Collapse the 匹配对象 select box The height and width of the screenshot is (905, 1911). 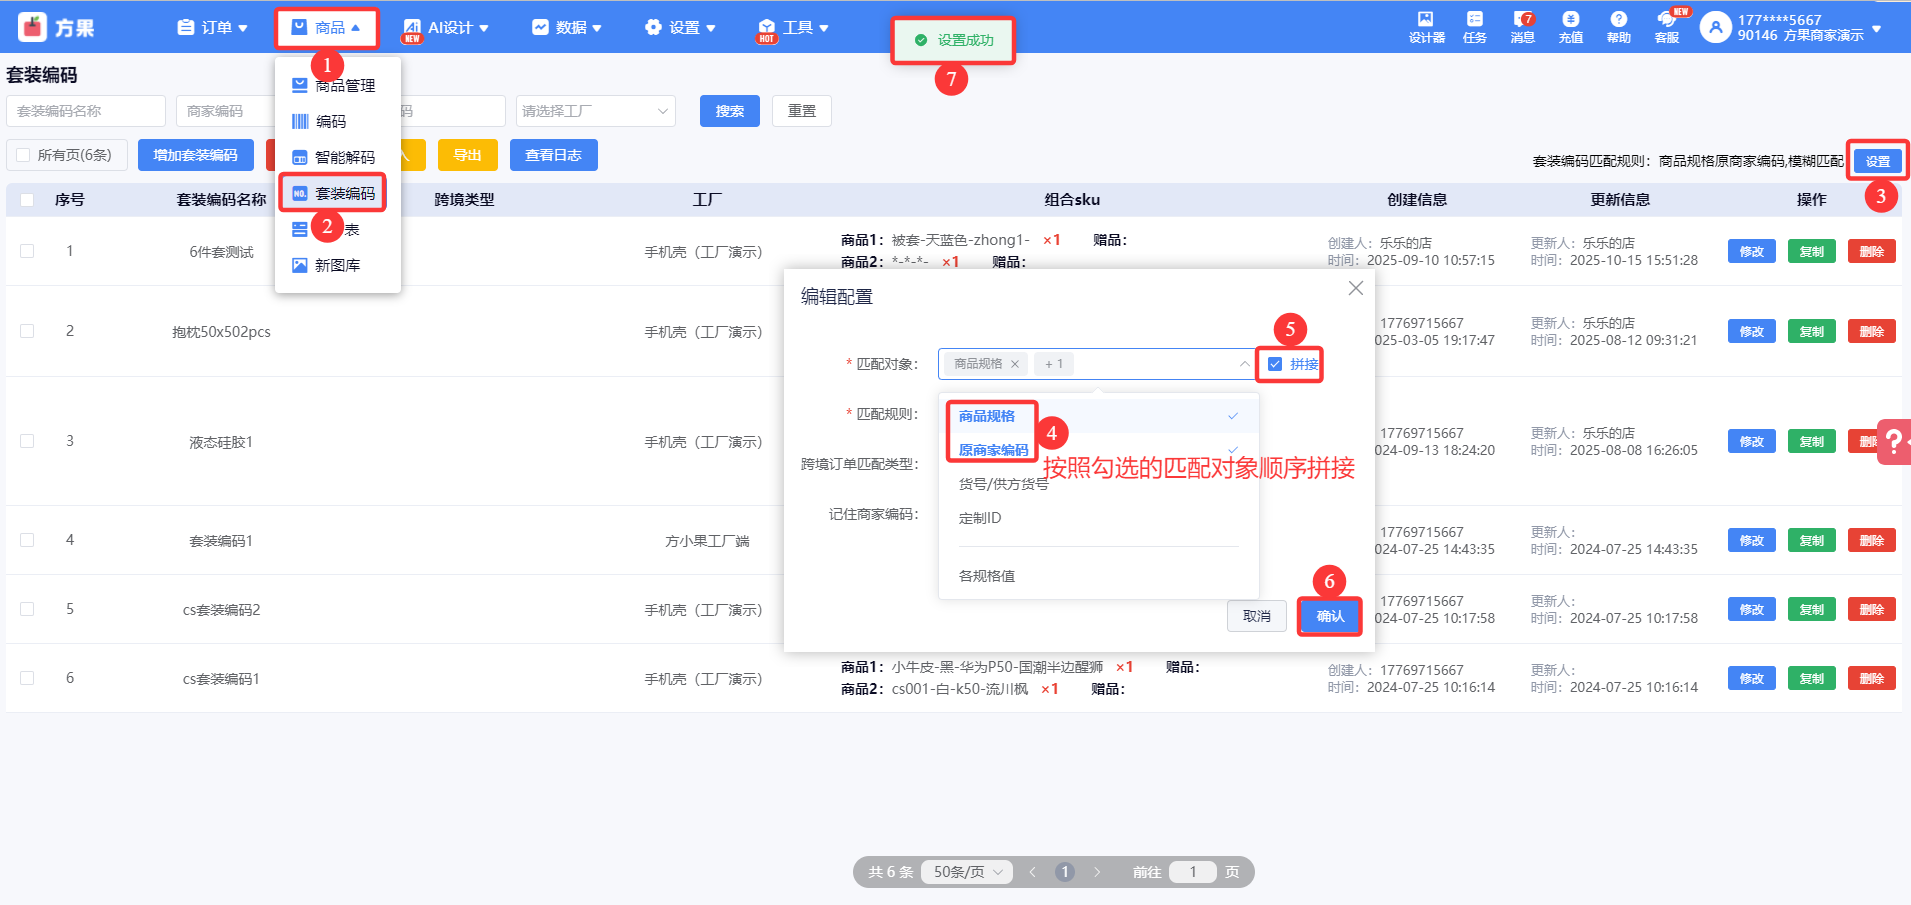pyautogui.click(x=1243, y=364)
